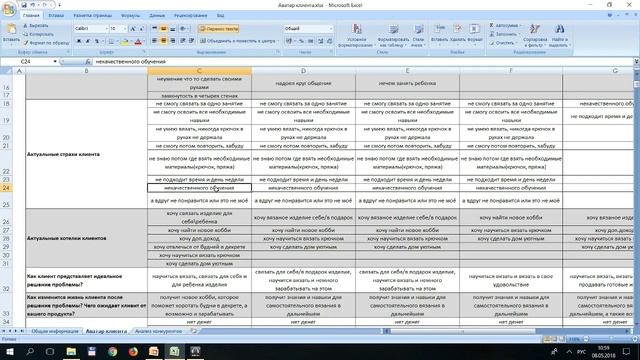
Task: Apply comma style (000) number format
Action: (x=311, y=41)
